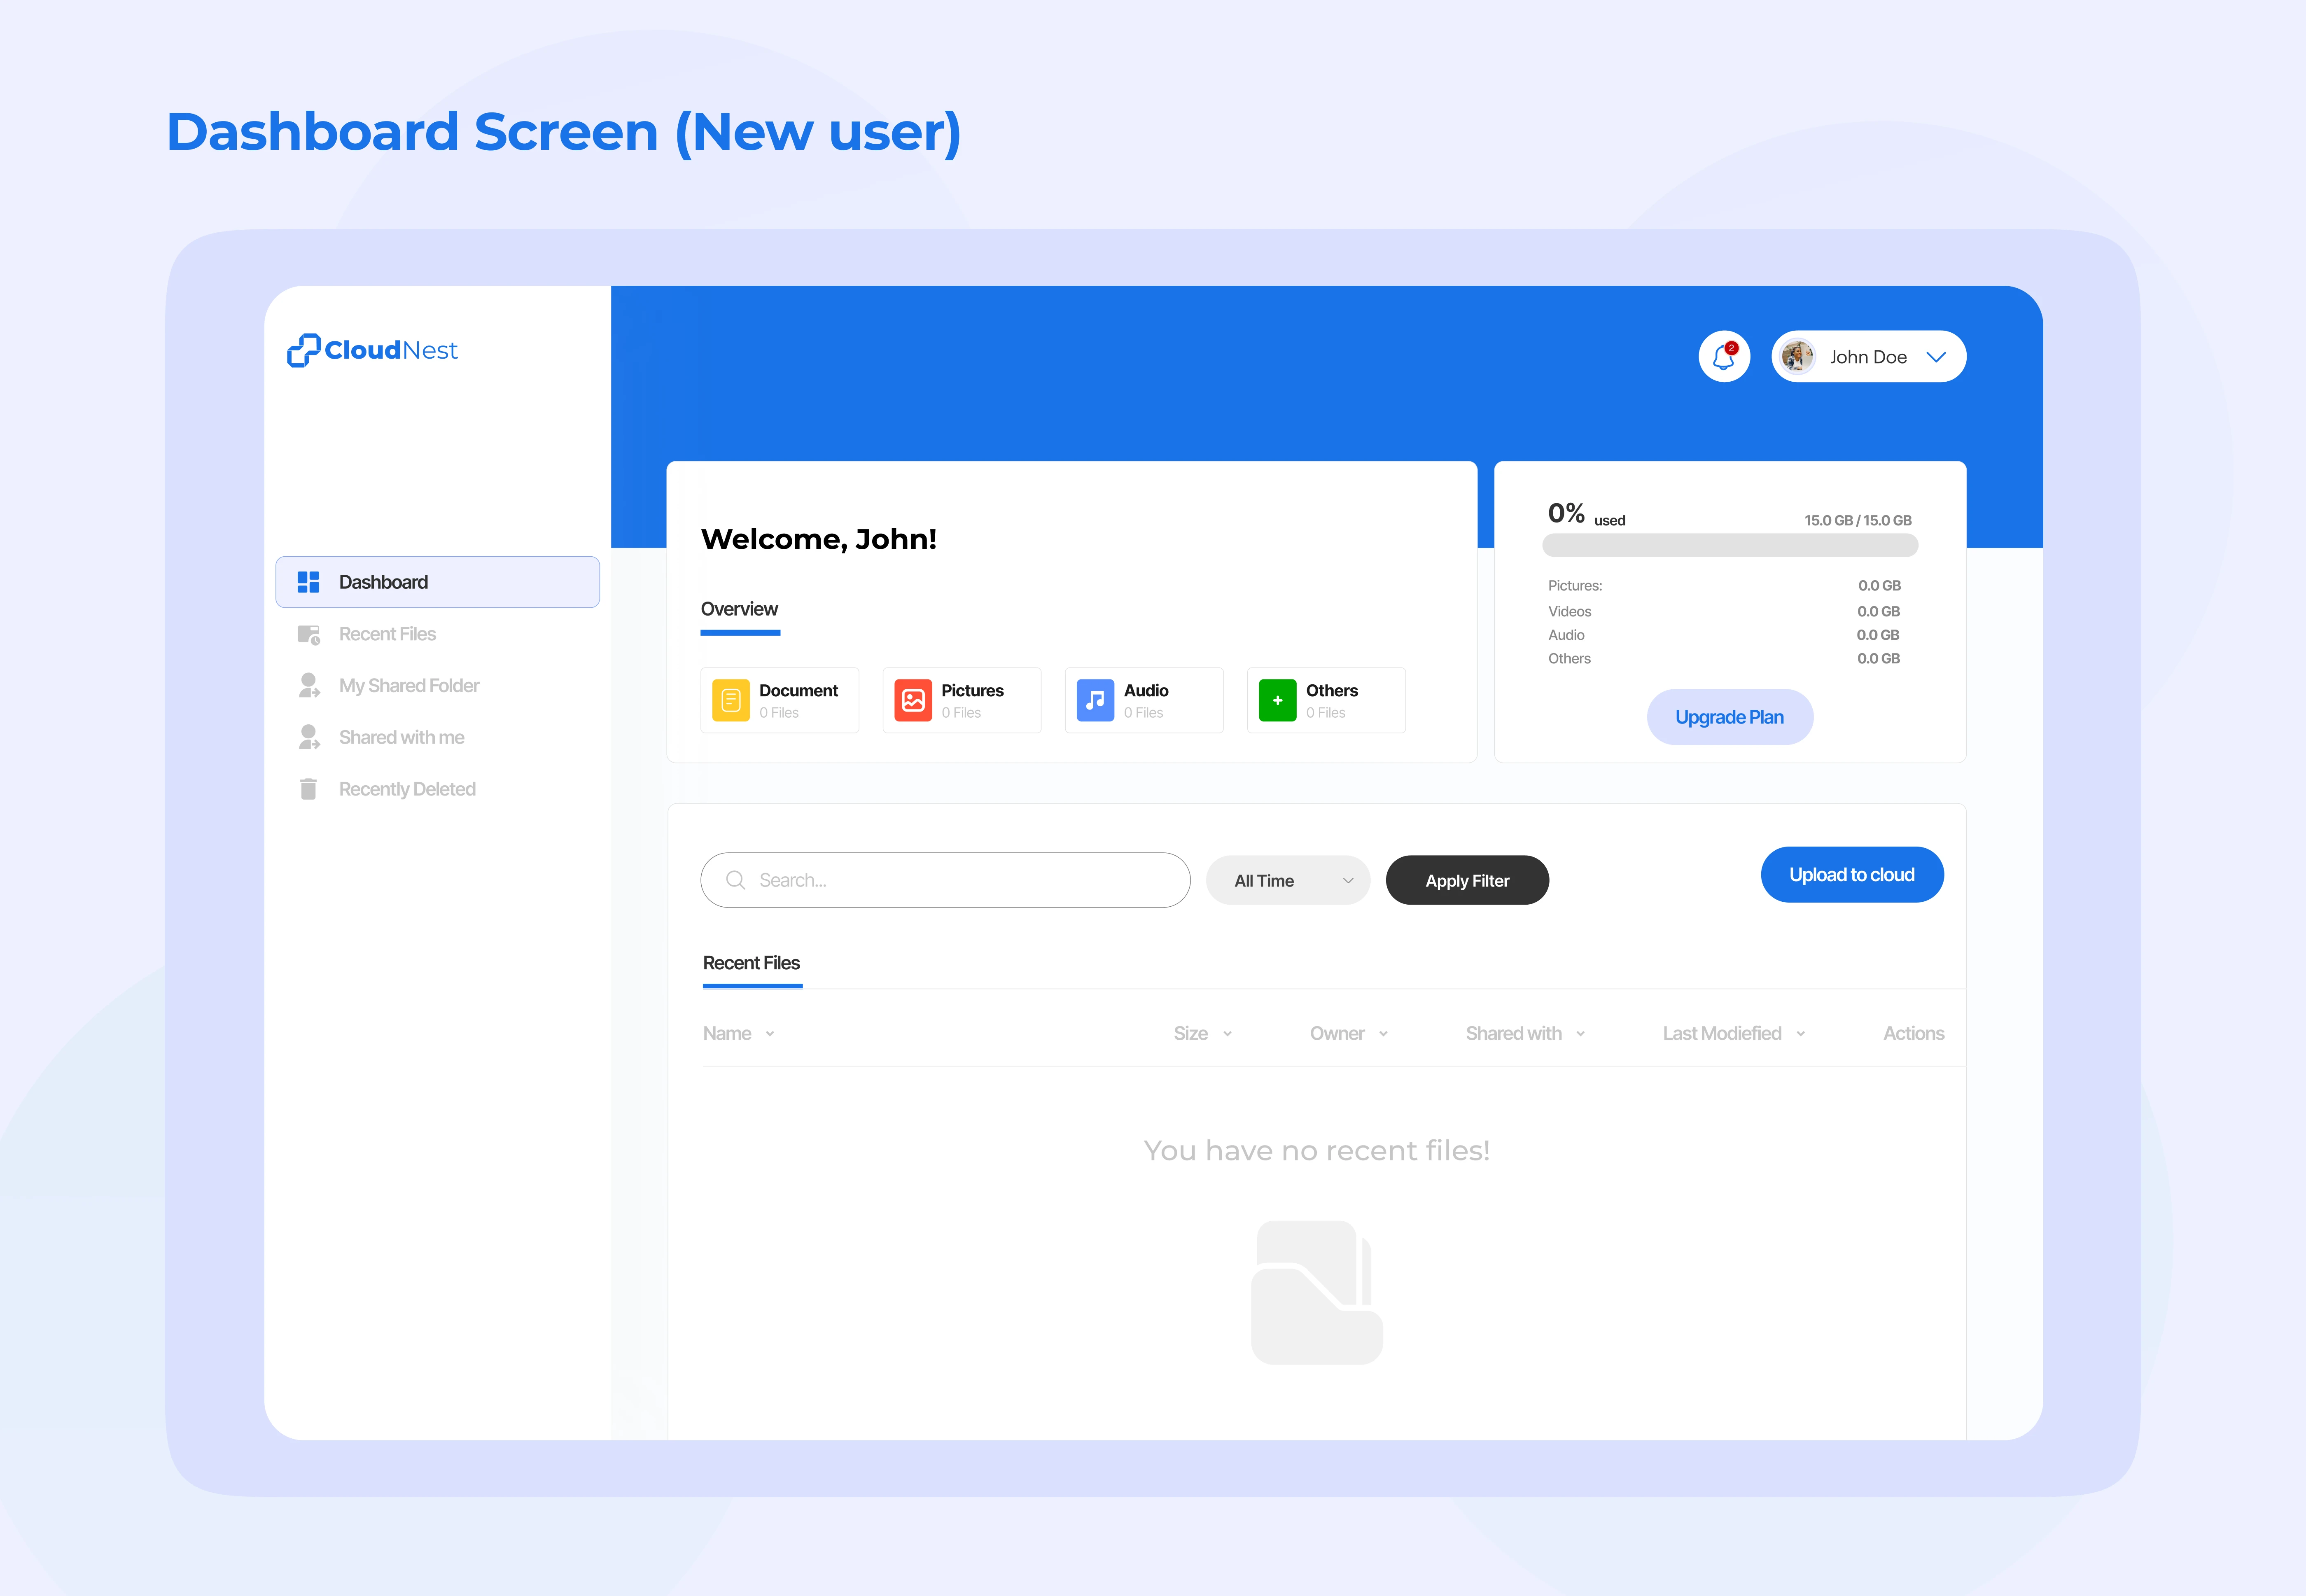2306x1596 pixels.
Task: Sort by Name column arrow
Action: tap(770, 1034)
